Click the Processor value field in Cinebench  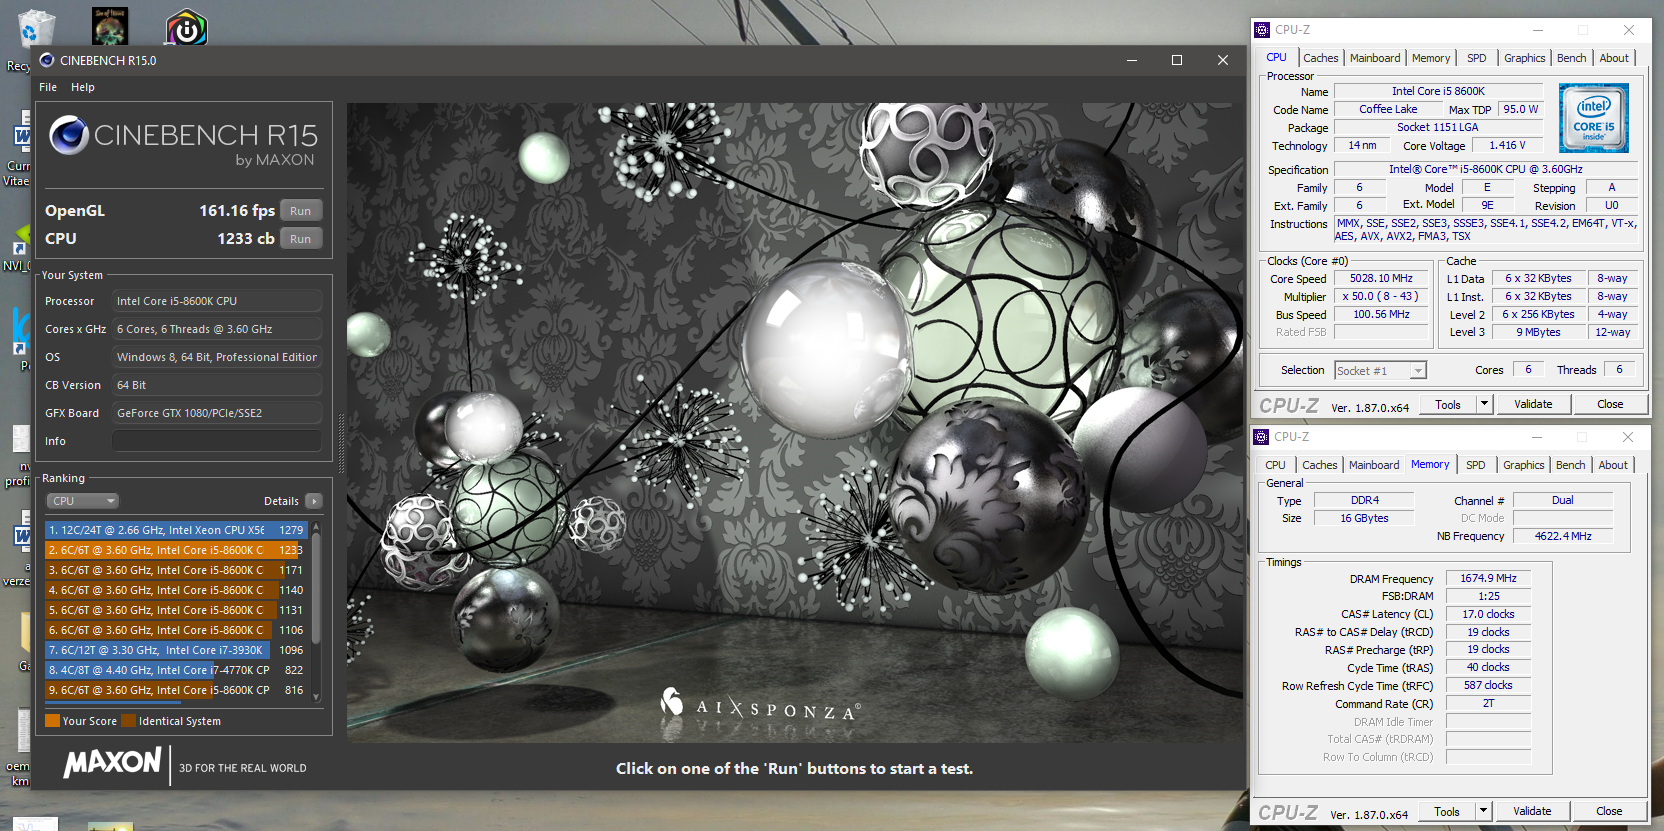217,301
